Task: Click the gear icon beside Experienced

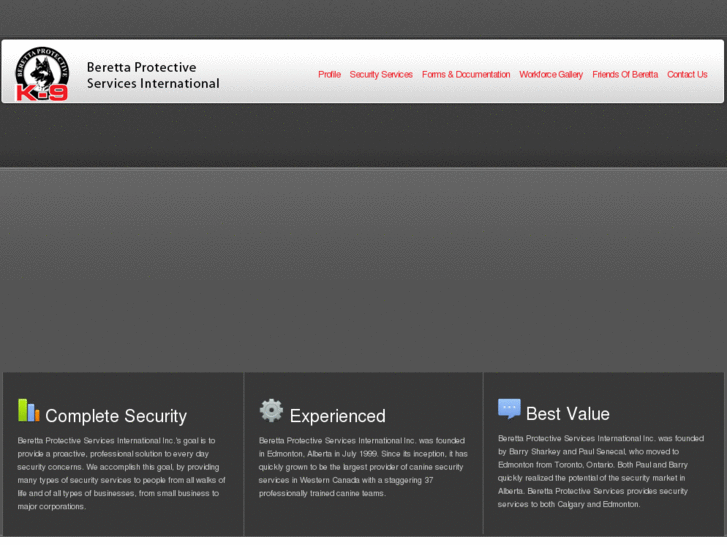Action: pos(271,410)
